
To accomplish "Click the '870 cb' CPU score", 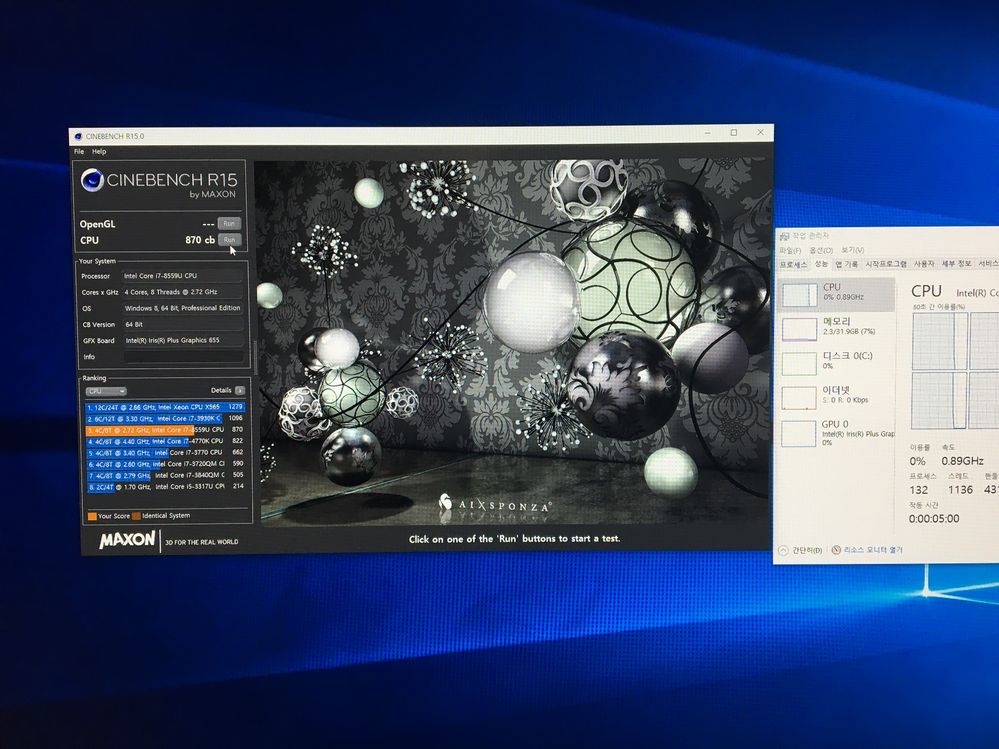I will pyautogui.click(x=200, y=240).
